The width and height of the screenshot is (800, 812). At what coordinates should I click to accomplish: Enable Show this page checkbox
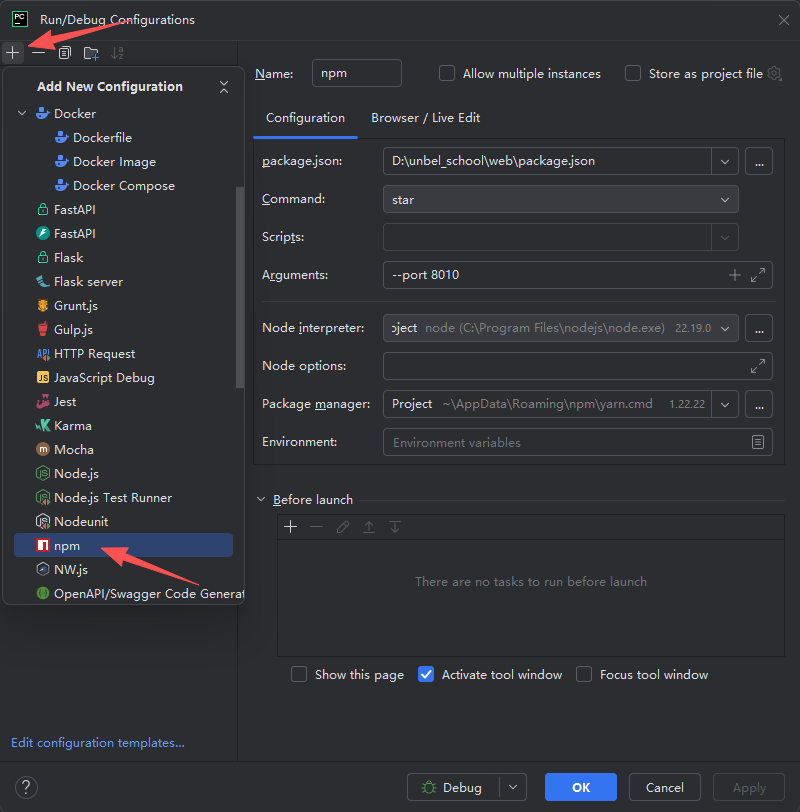[x=299, y=675]
